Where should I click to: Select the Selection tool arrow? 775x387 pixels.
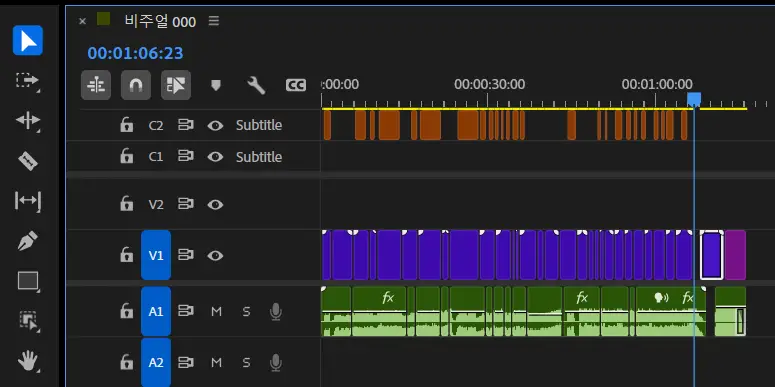[x=28, y=41]
